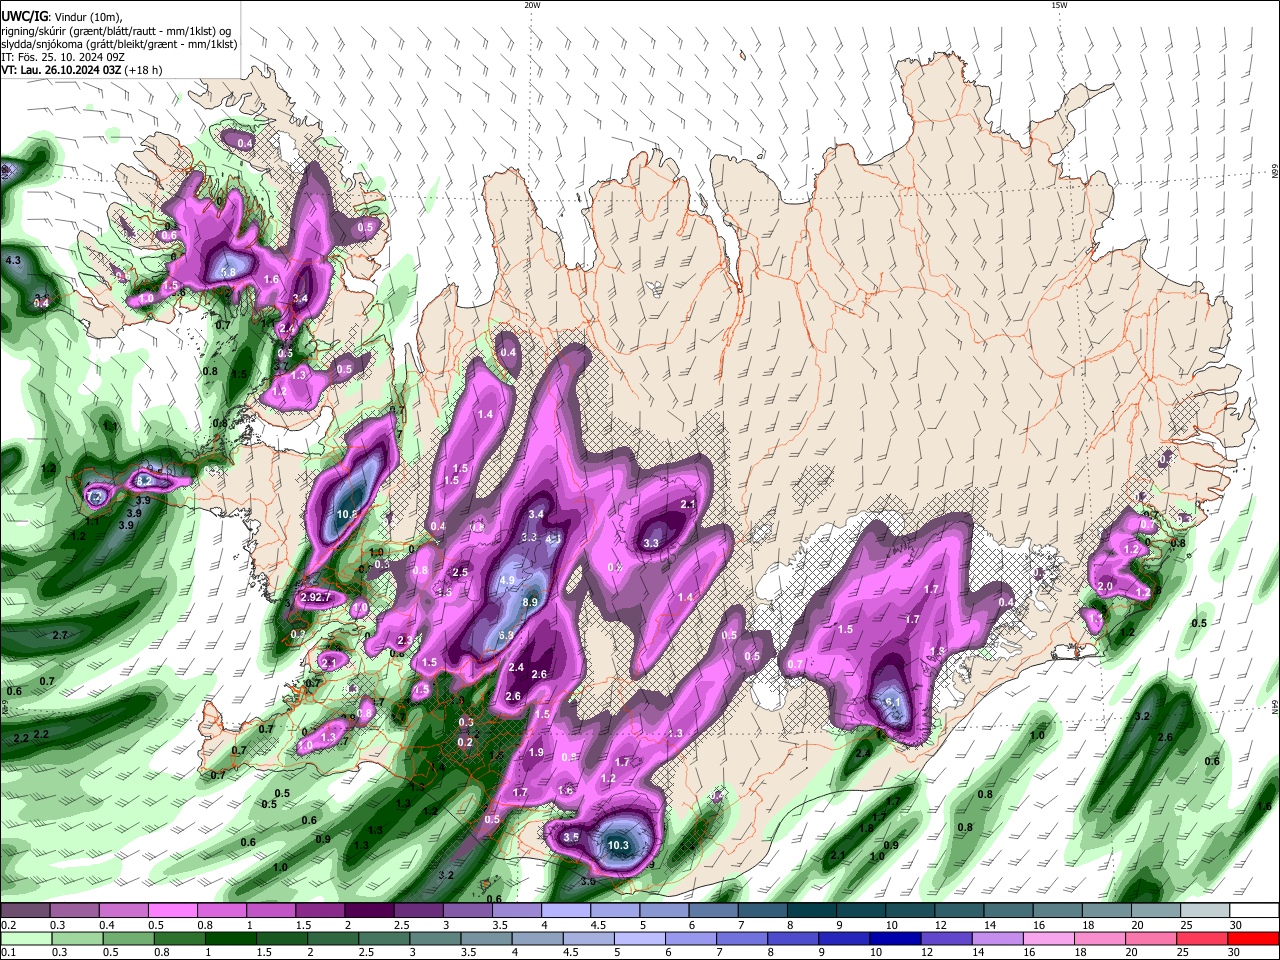Select the 'IT: Fös. 25. 10. 2024 09Z' line
Viewport: 1280px width, 960px height.
[x=63, y=57]
